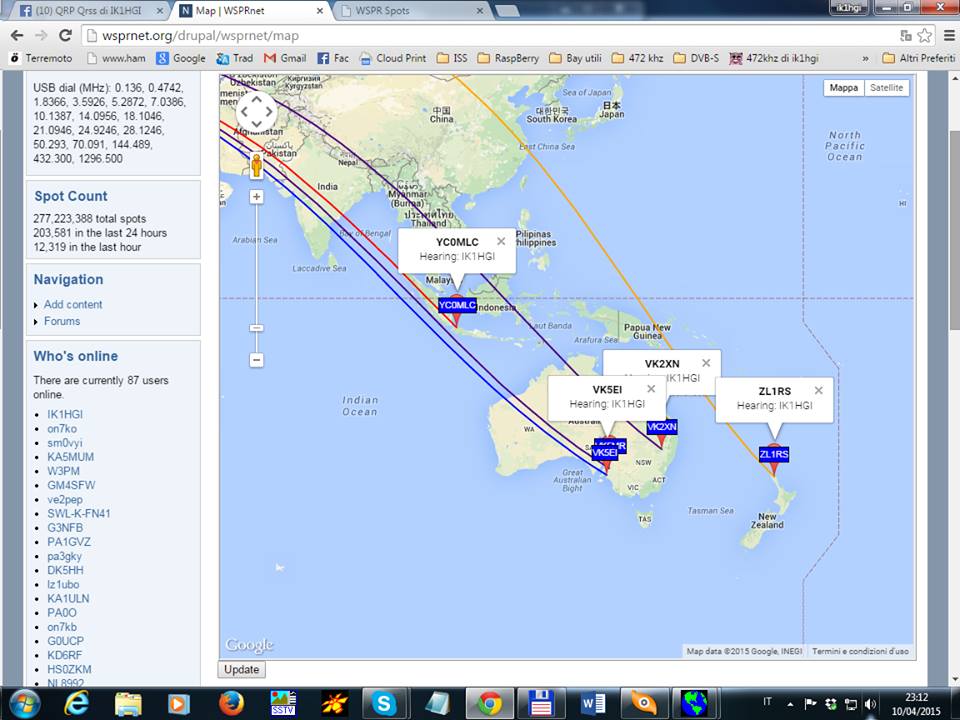
Task: Click the map zoom slider handle
Action: point(257,328)
